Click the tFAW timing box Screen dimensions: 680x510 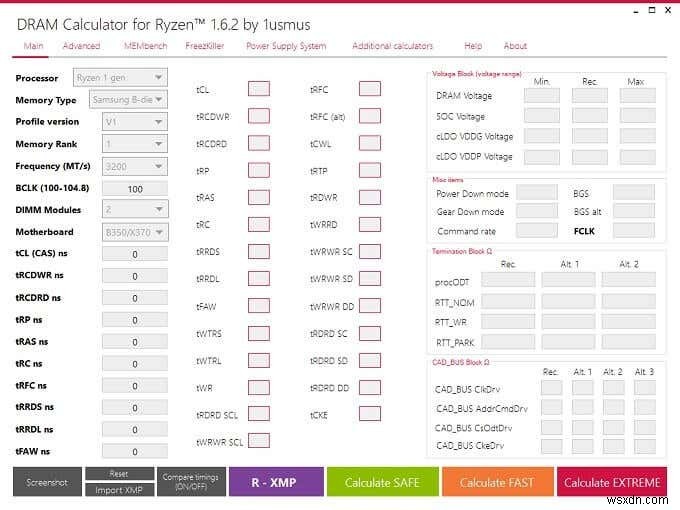tap(259, 306)
